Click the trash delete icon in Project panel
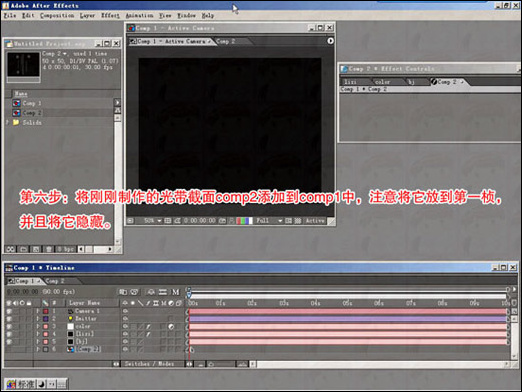The image size is (522, 392). pos(49,249)
